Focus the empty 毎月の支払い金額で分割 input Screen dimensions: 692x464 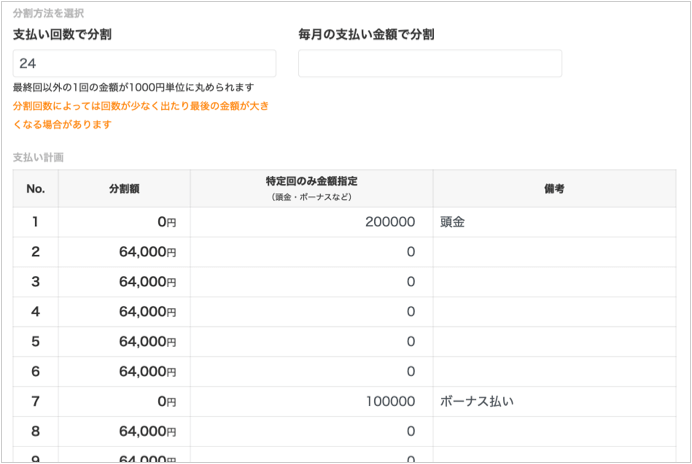click(429, 64)
